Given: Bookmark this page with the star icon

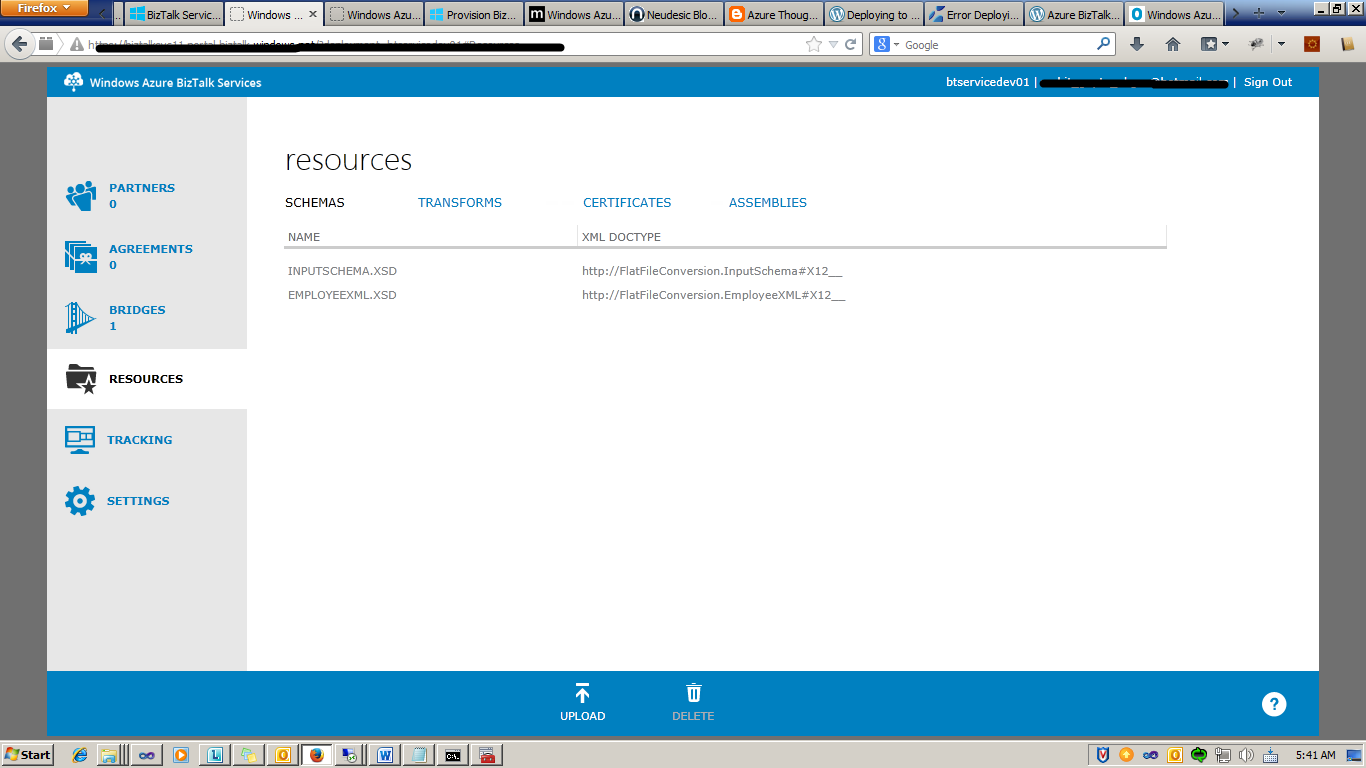Looking at the screenshot, I should click(x=814, y=44).
